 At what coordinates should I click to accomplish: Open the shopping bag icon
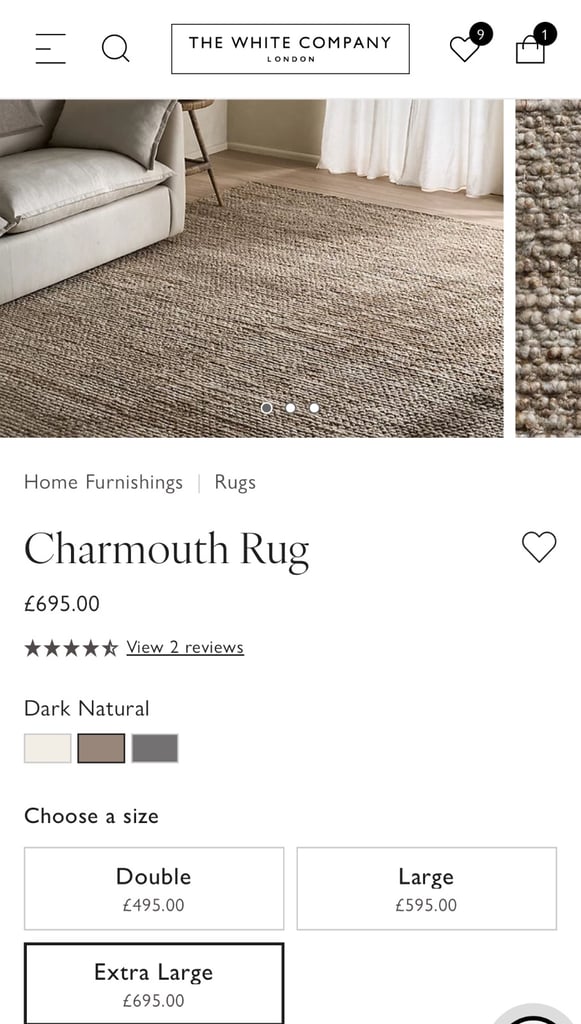point(535,44)
